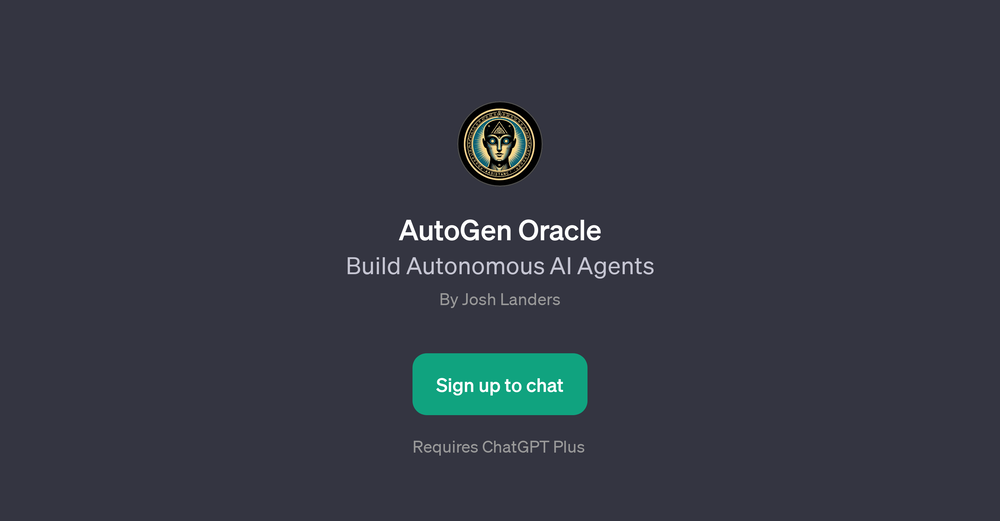This screenshot has height=521, width=1000.
Task: Click the gold ring border of the avatar
Action: point(500,110)
